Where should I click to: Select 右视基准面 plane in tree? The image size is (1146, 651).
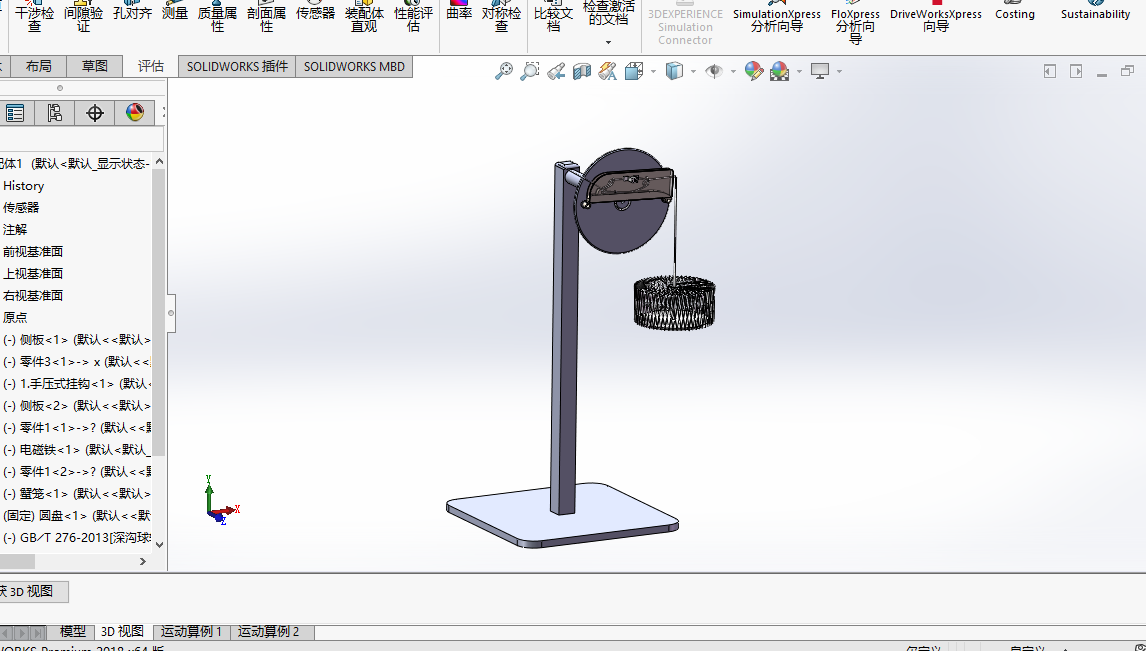pyautogui.click(x=33, y=295)
